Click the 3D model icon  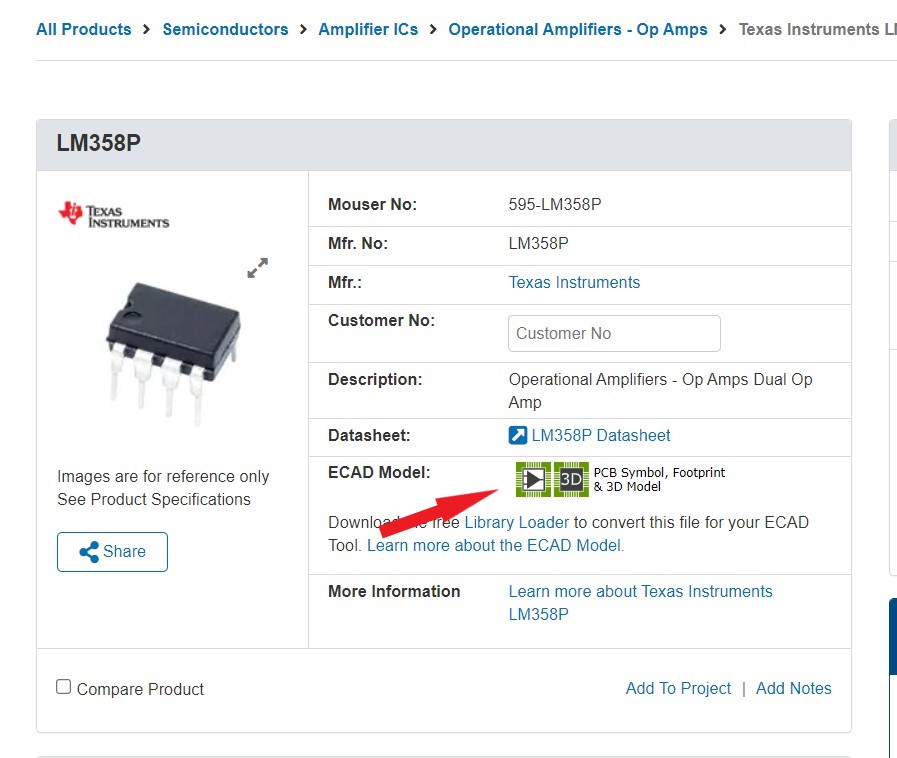click(571, 480)
